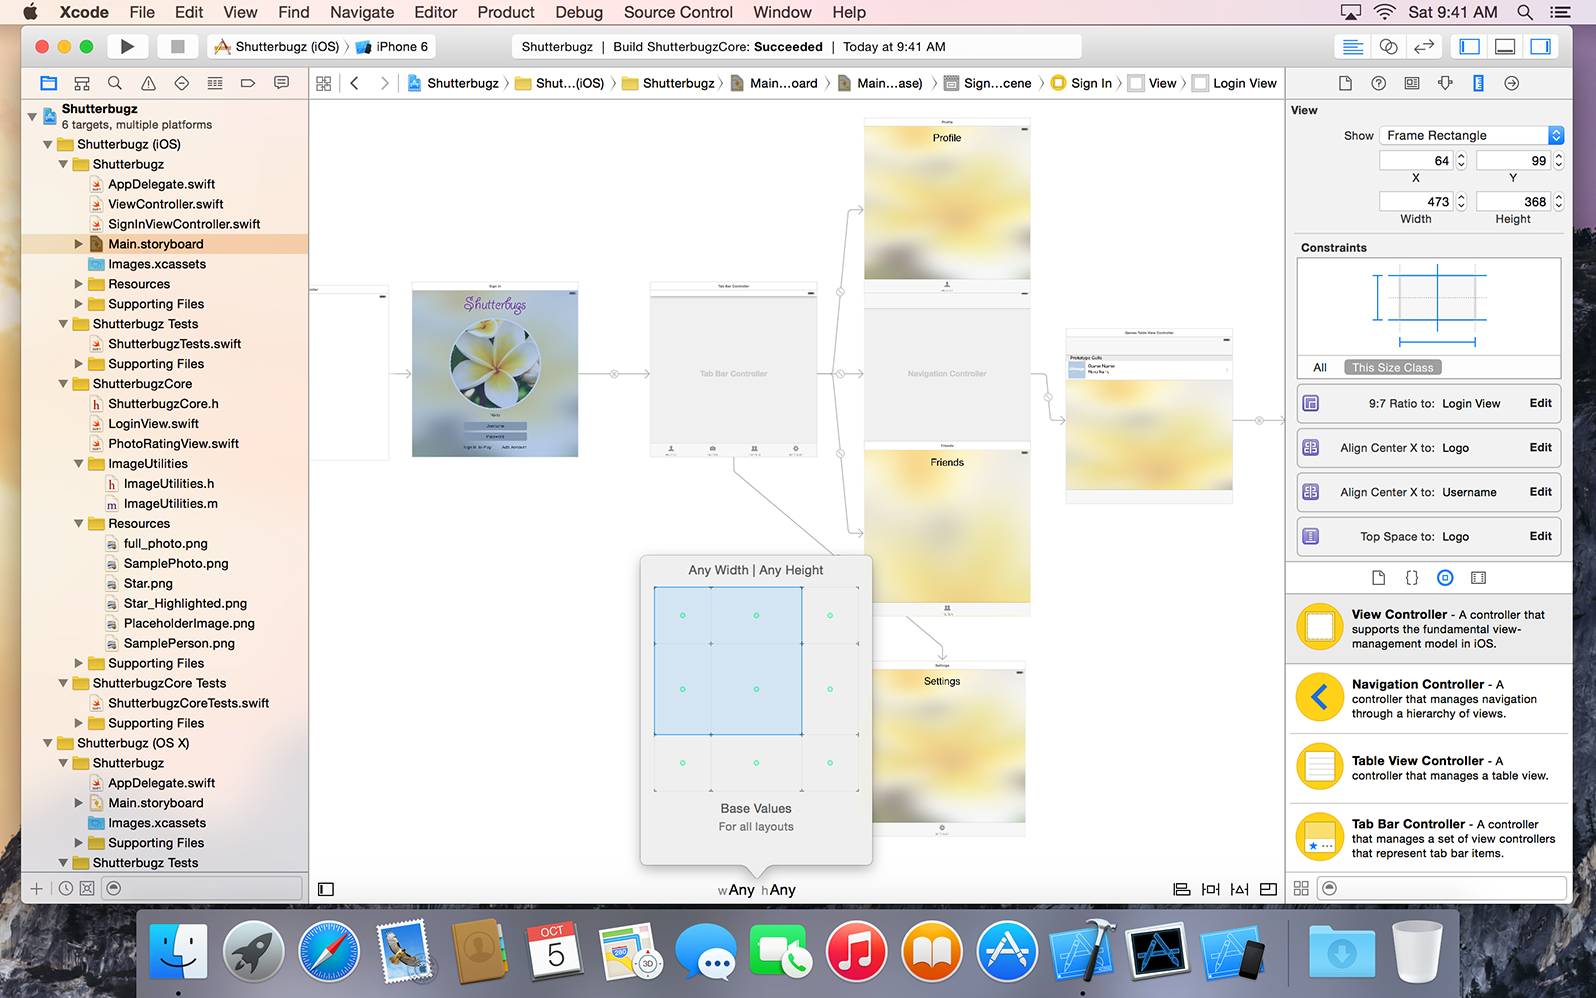This screenshot has height=998, width=1596.
Task: Go back in editor history
Action: pos(354,83)
